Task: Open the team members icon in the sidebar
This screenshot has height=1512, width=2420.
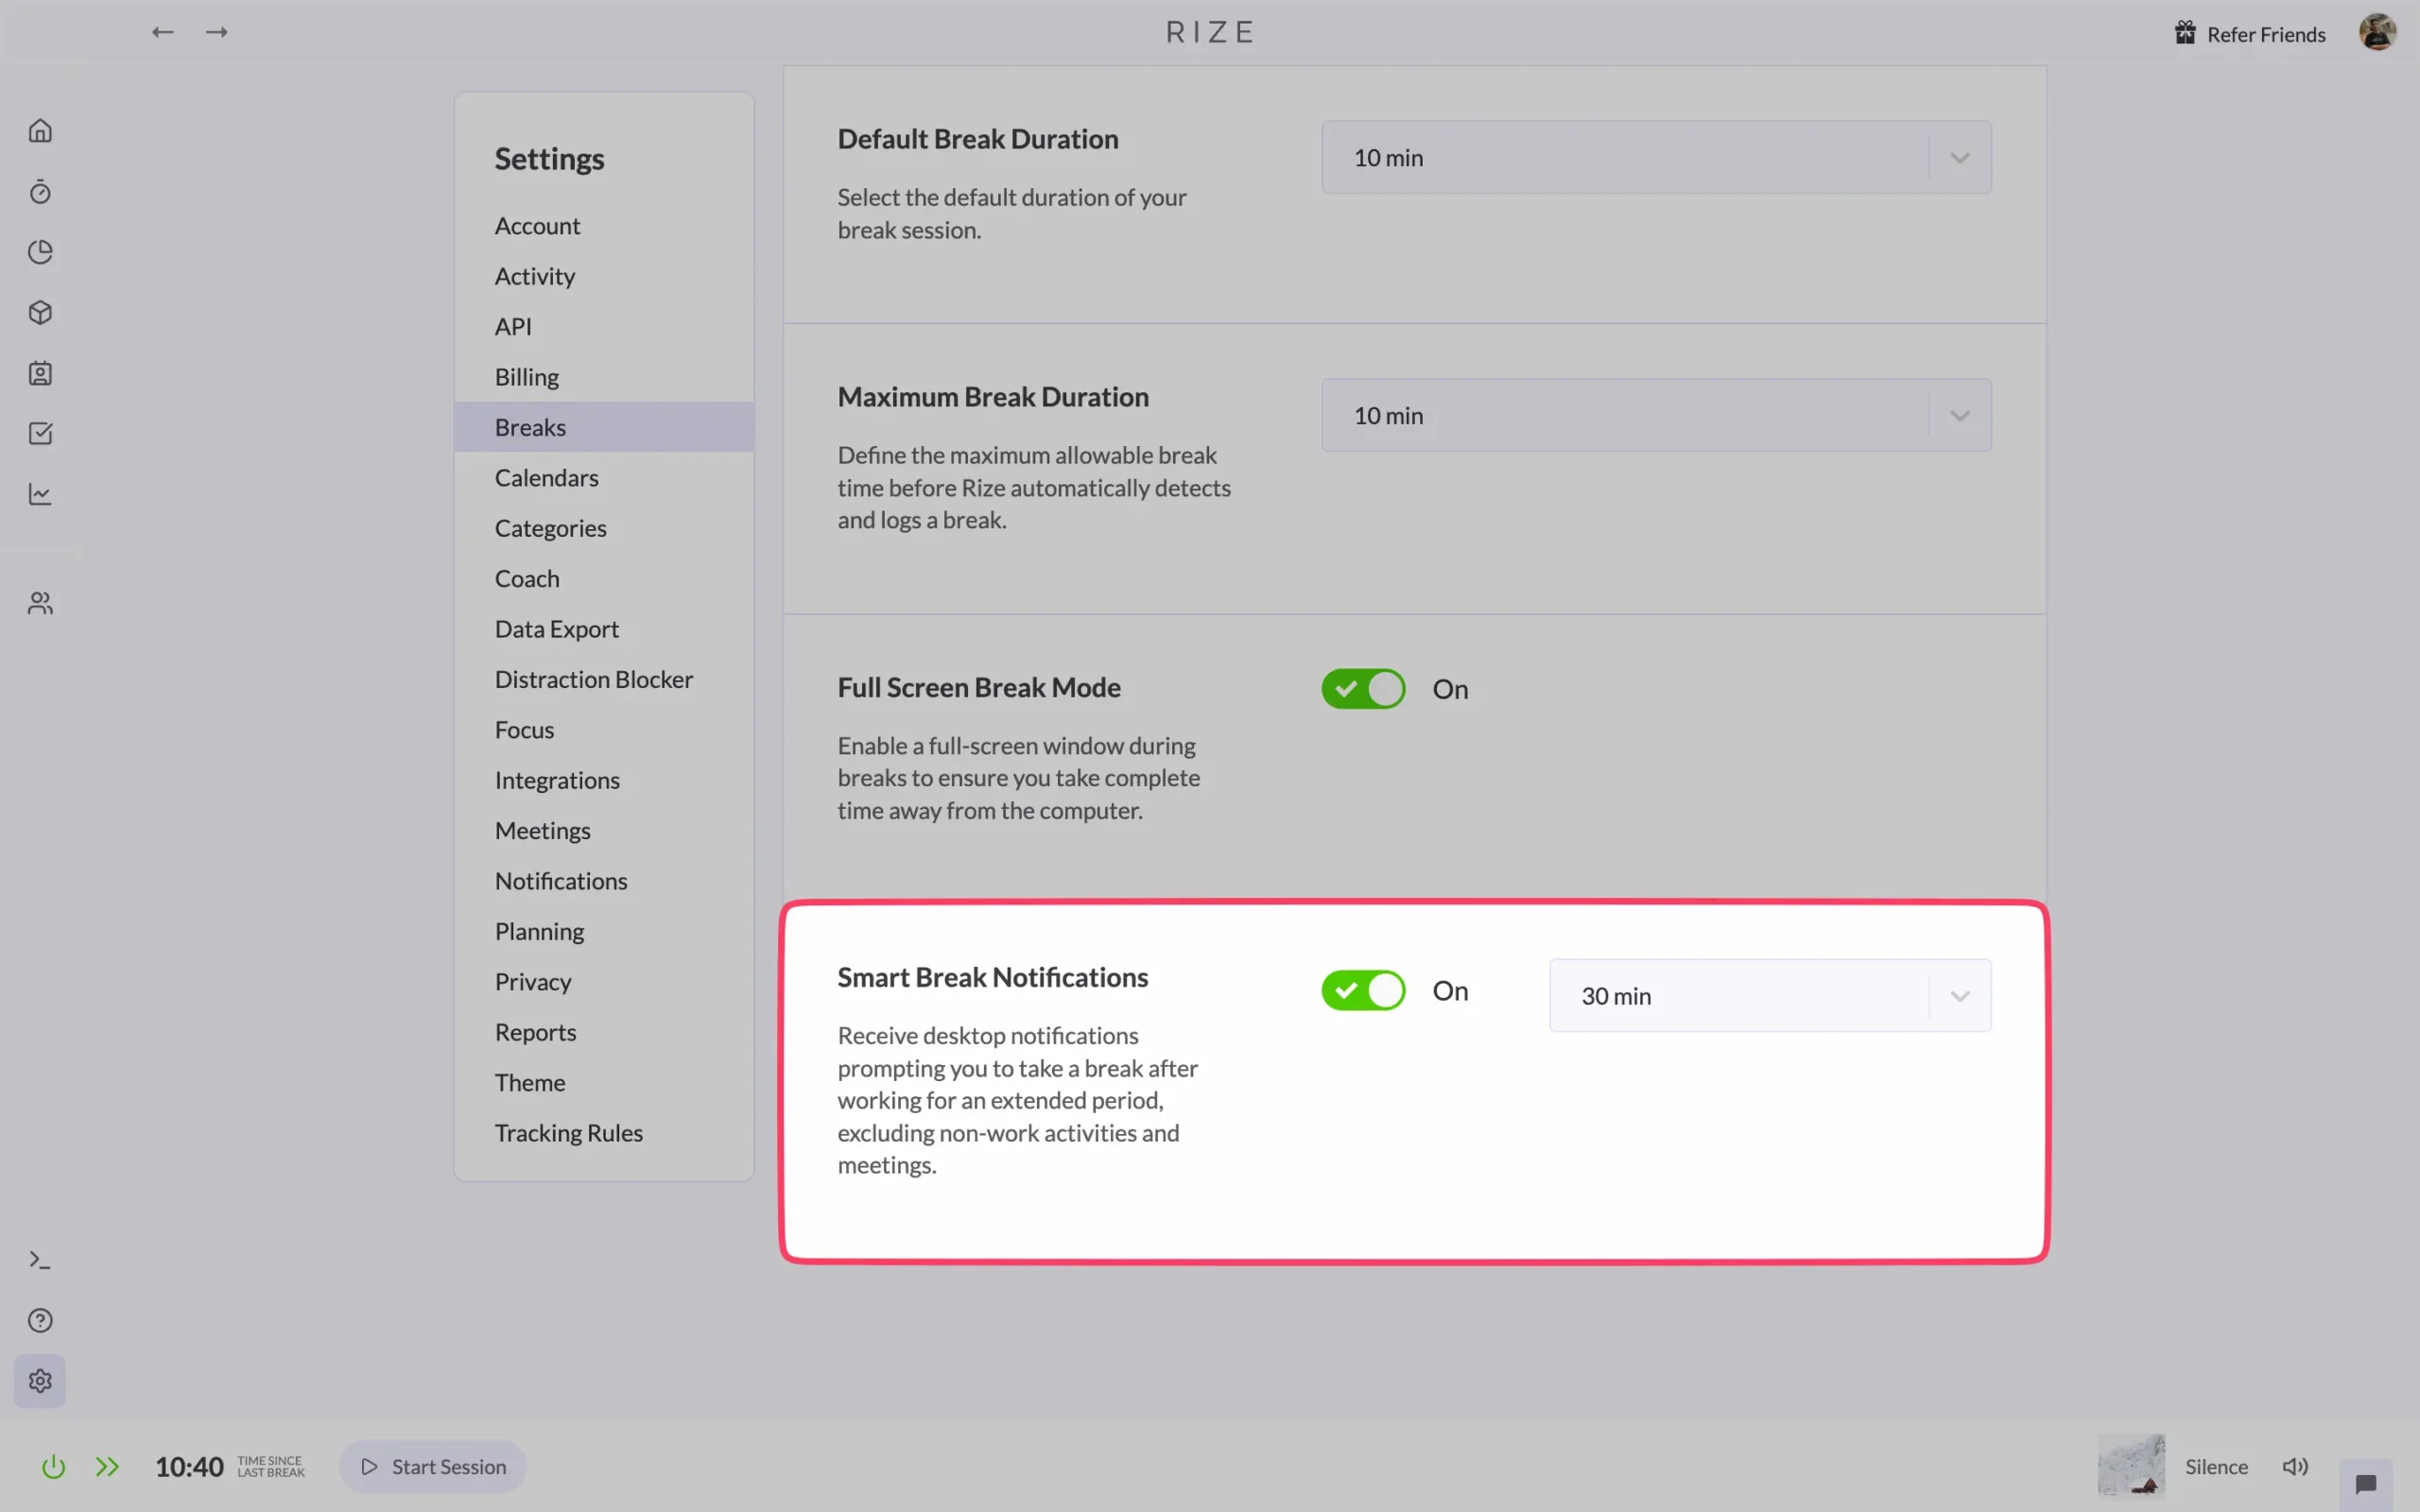Action: click(40, 603)
